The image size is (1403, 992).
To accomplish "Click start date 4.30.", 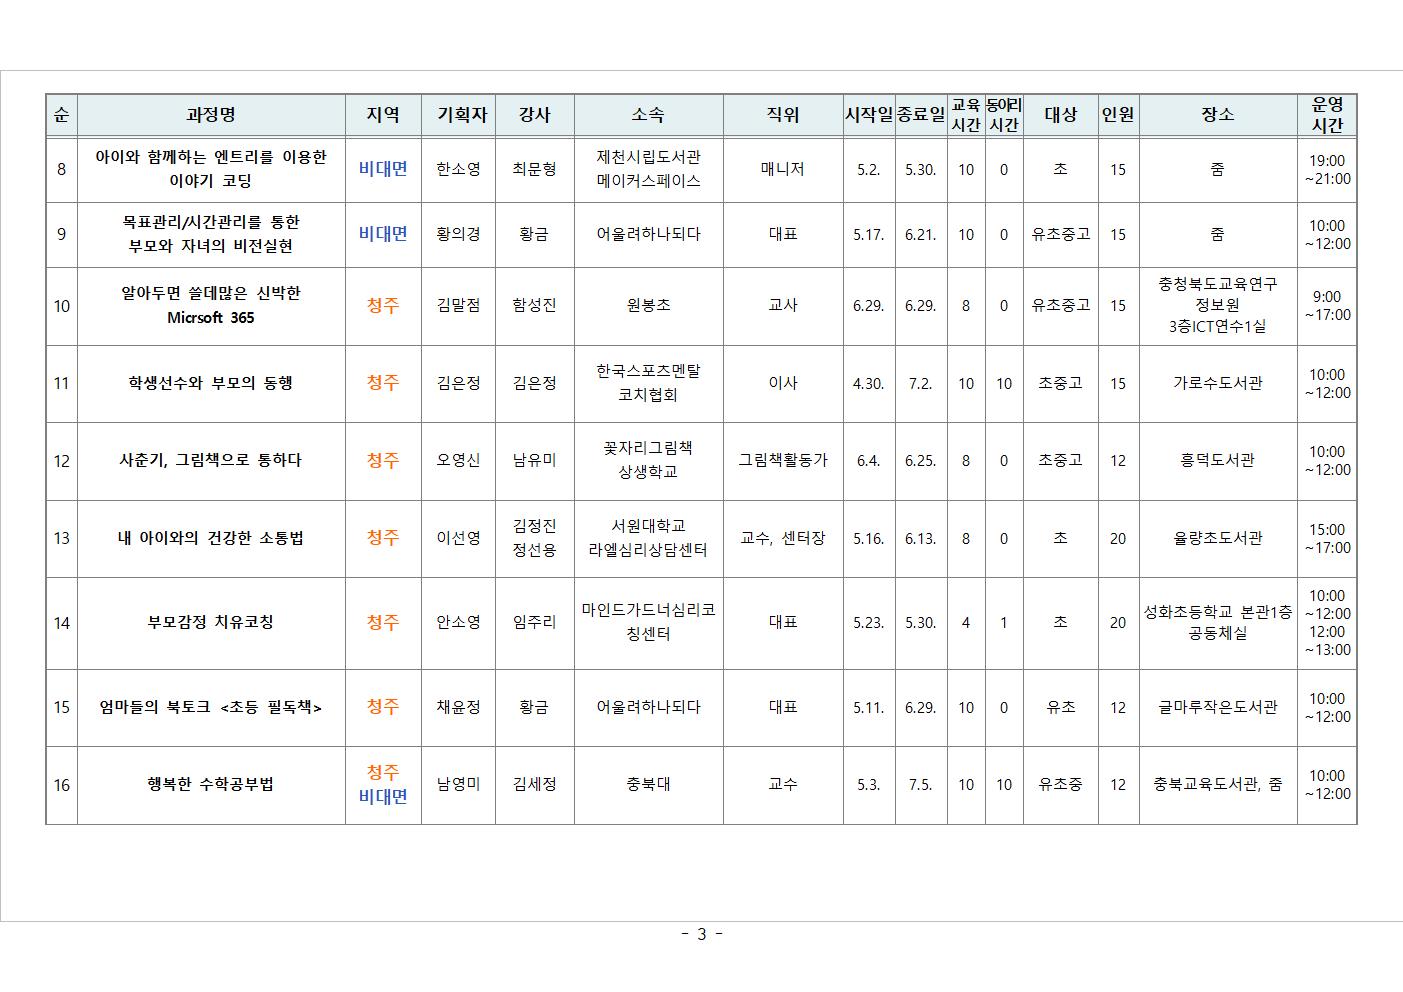I will (x=868, y=383).
